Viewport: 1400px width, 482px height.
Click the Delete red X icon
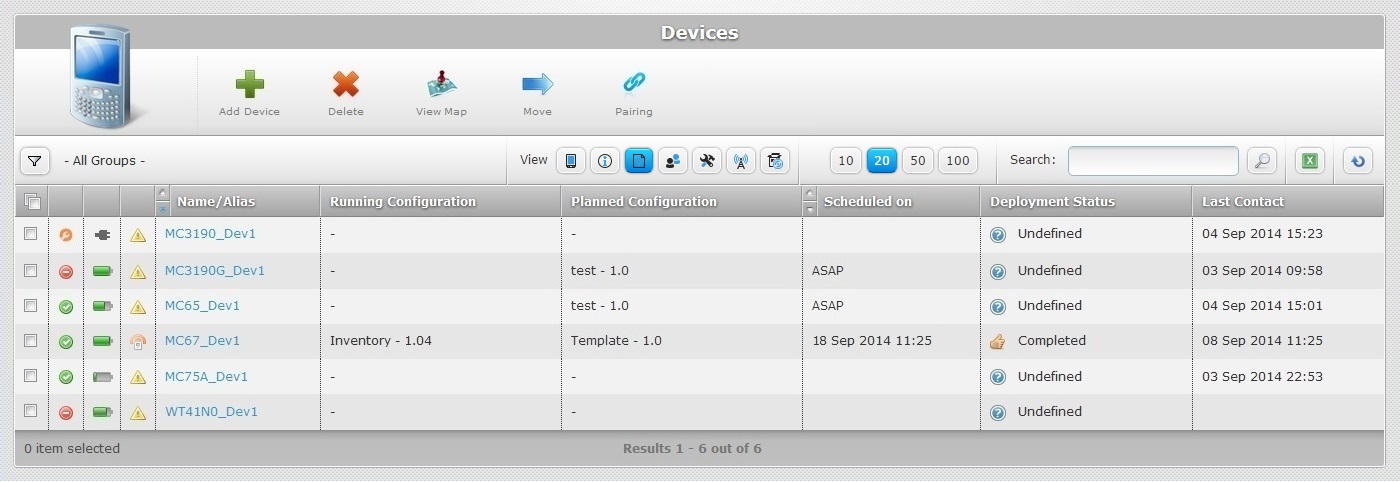point(346,84)
